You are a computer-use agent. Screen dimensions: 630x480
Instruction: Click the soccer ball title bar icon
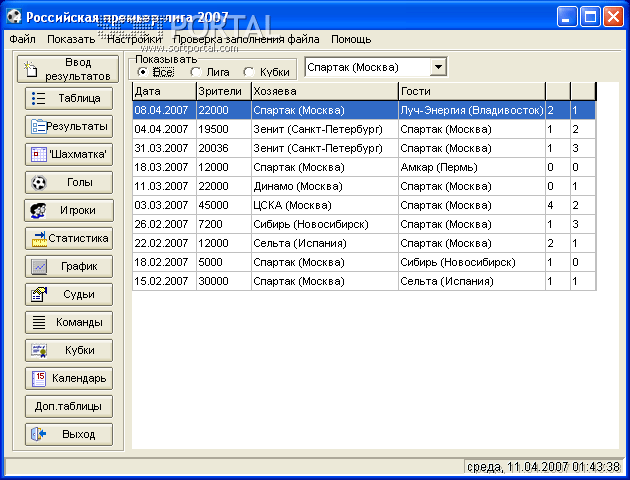point(14,16)
